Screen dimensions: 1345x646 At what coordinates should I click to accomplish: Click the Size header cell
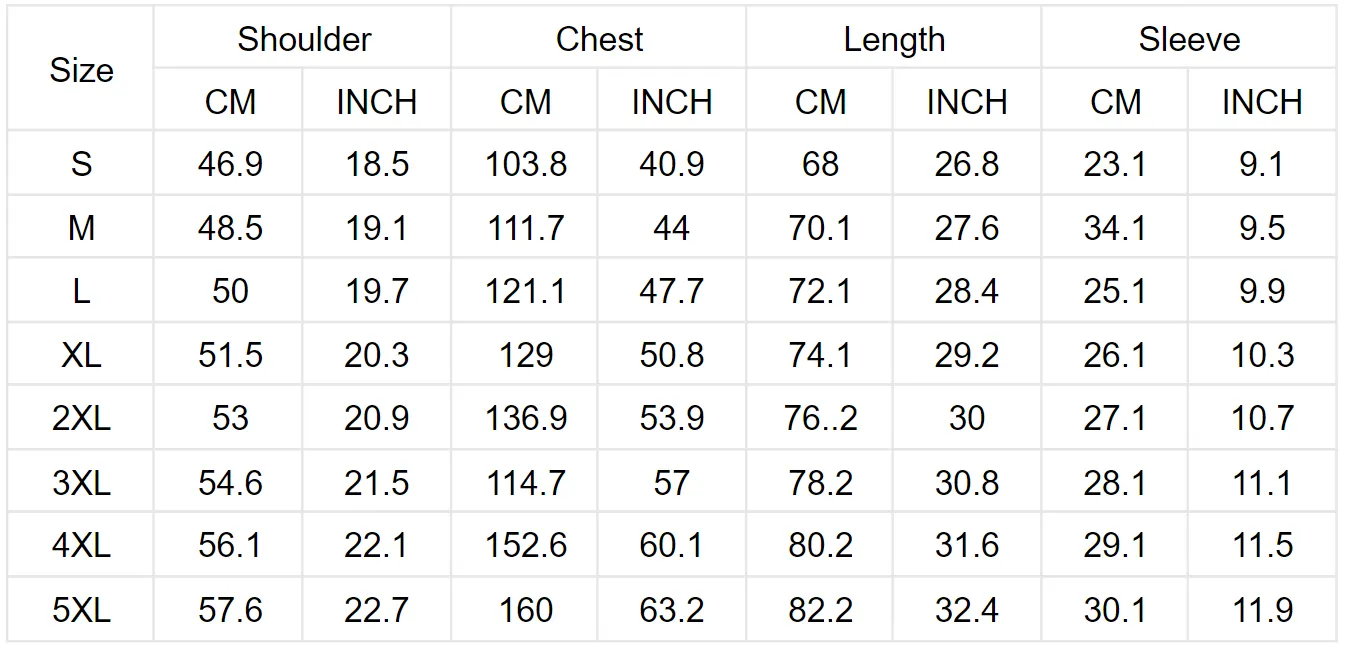tap(81, 70)
